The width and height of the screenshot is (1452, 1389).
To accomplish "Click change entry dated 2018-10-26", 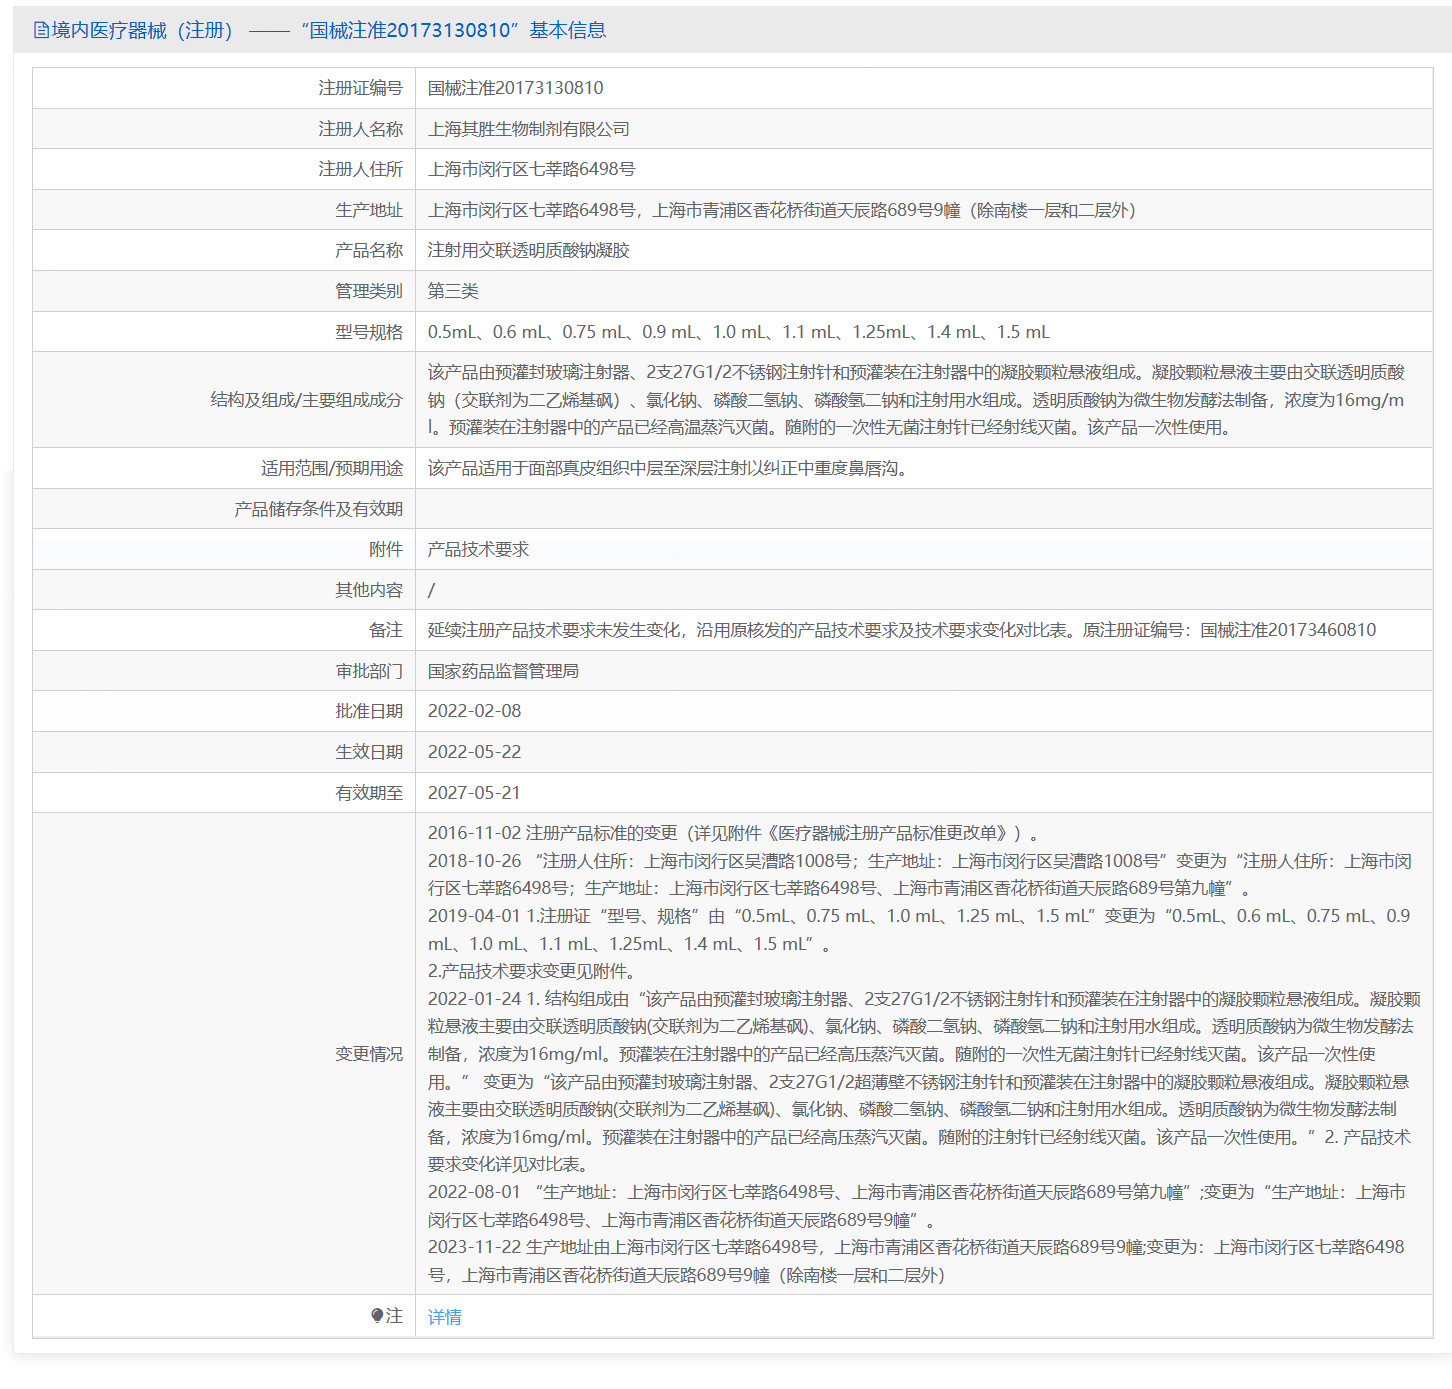I will pos(920,874).
